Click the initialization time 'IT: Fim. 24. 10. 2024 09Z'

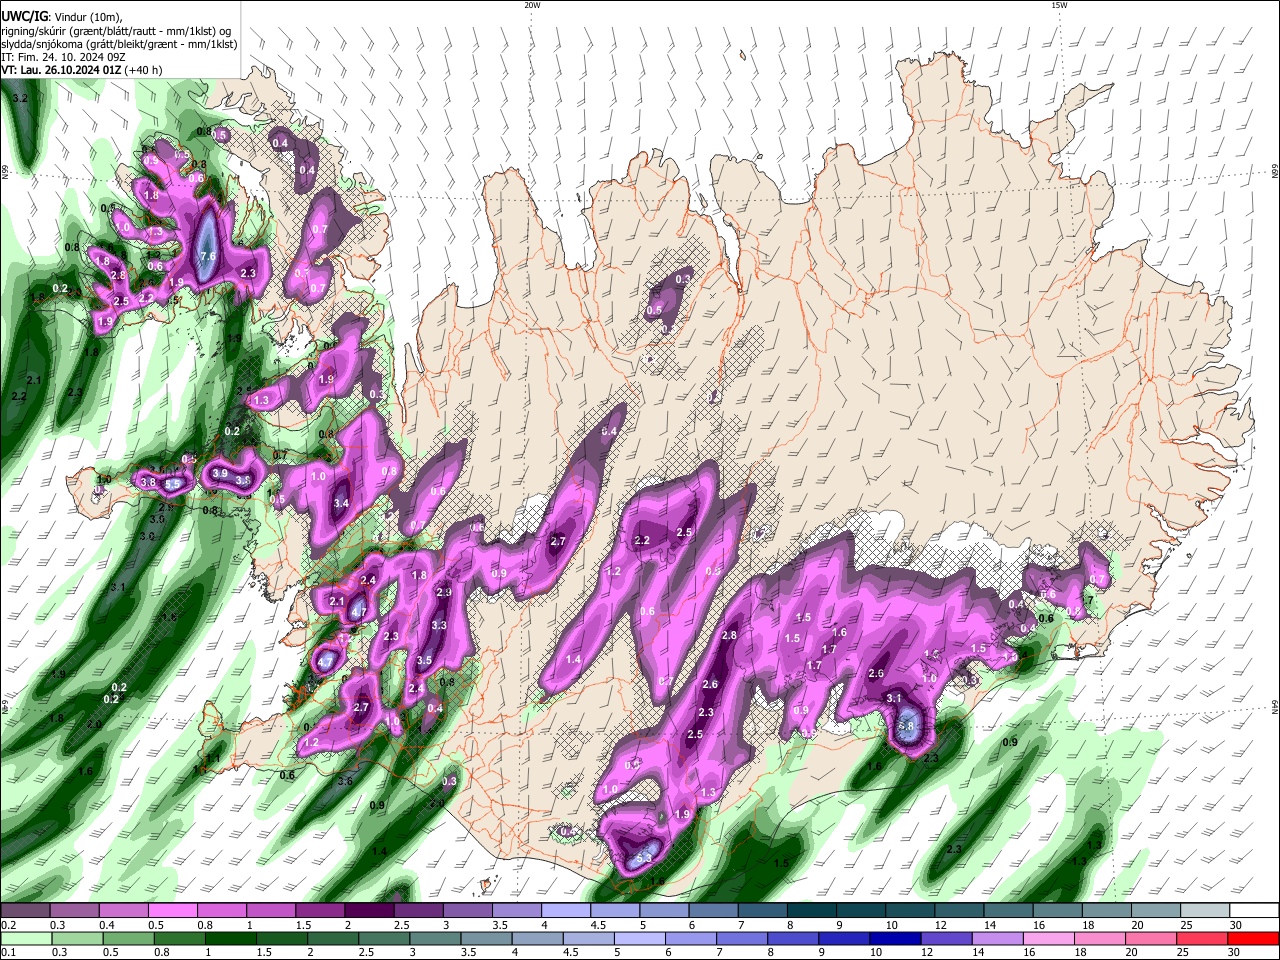pos(63,58)
